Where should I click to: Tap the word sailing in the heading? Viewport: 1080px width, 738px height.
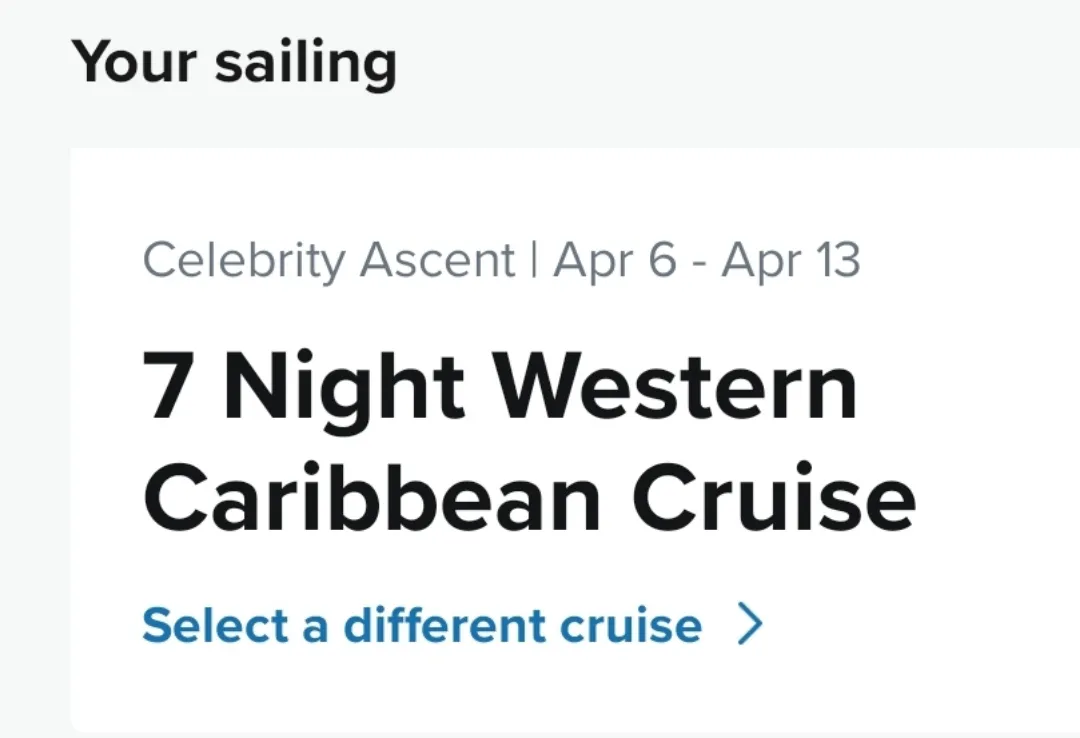(x=305, y=64)
